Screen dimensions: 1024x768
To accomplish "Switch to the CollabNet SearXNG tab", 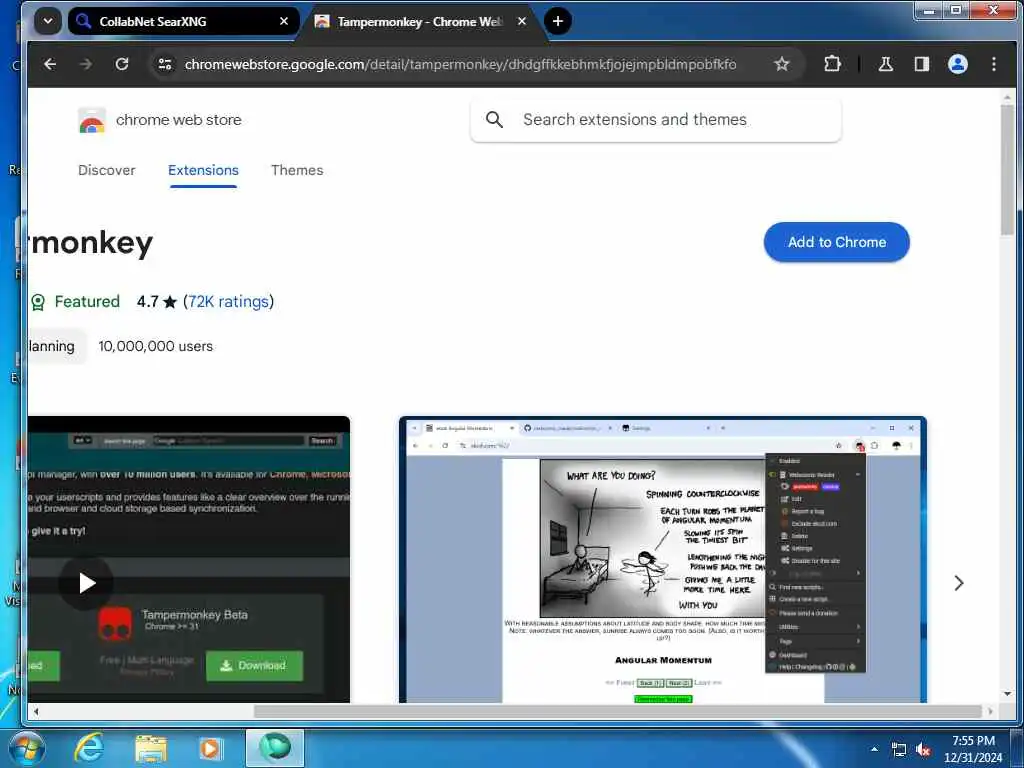I will point(183,22).
